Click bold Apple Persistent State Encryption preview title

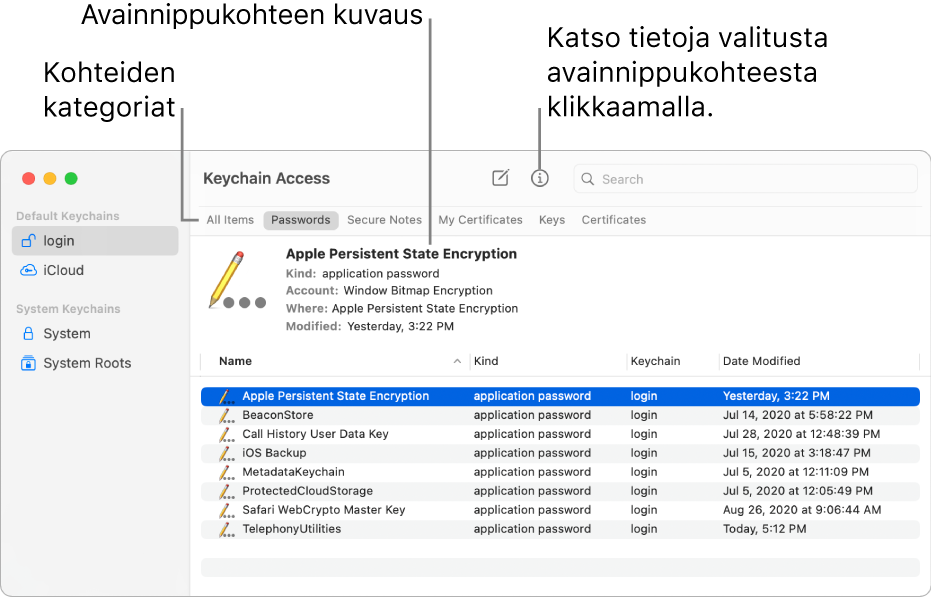point(401,253)
